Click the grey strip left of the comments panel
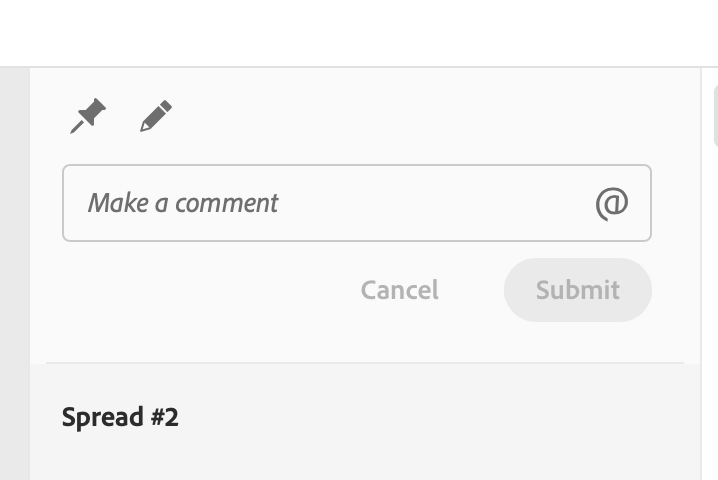This screenshot has height=480, width=718. (14, 270)
